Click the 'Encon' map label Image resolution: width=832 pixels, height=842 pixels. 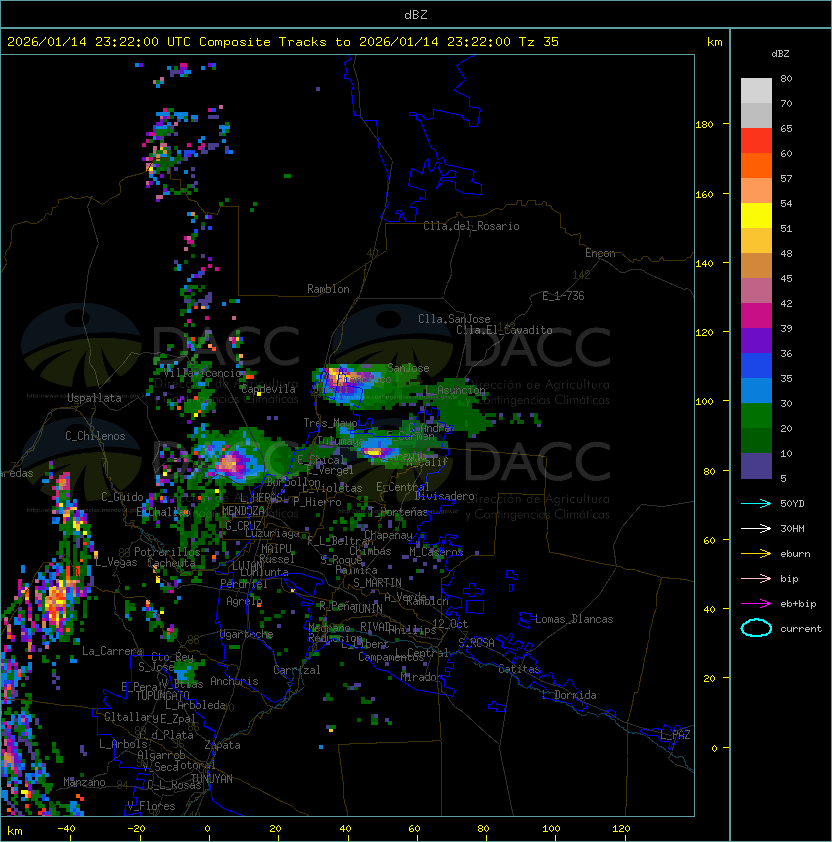pyautogui.click(x=600, y=253)
